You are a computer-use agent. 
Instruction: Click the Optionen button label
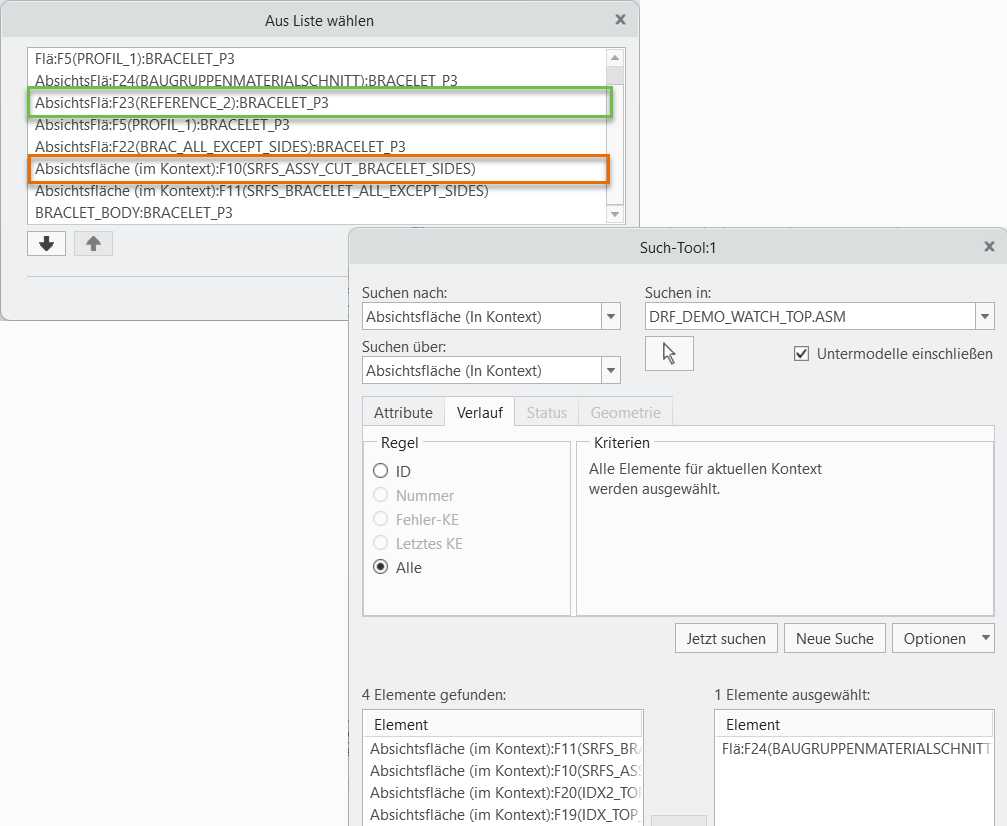(934, 638)
